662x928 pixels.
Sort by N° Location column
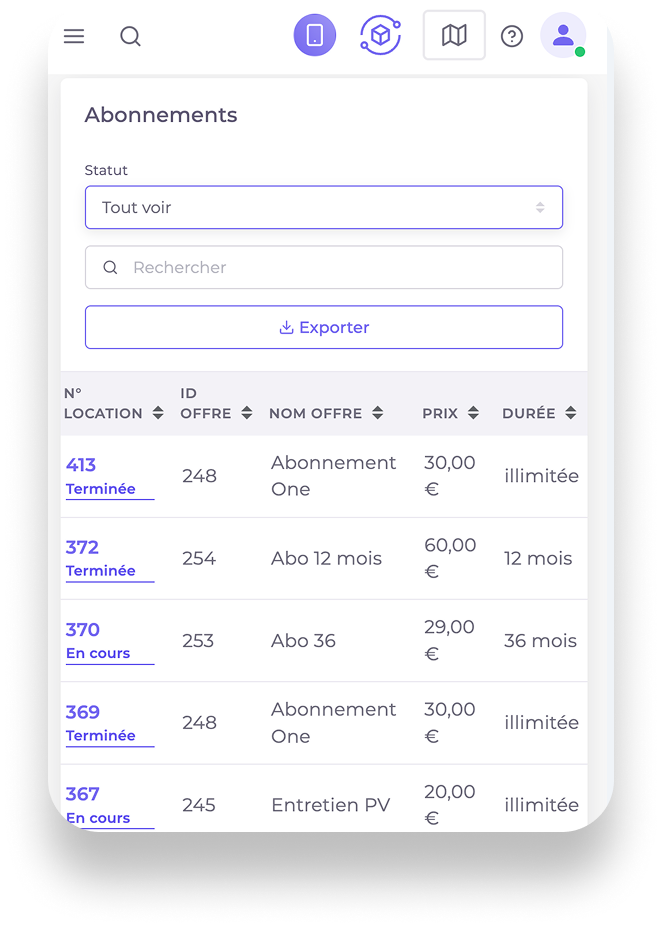[x=158, y=413]
